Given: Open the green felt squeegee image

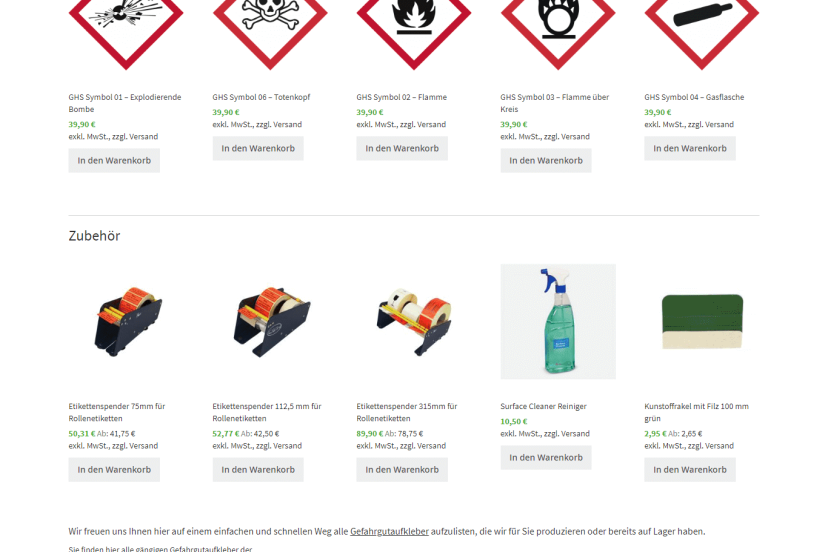Looking at the screenshot, I should (x=702, y=322).
